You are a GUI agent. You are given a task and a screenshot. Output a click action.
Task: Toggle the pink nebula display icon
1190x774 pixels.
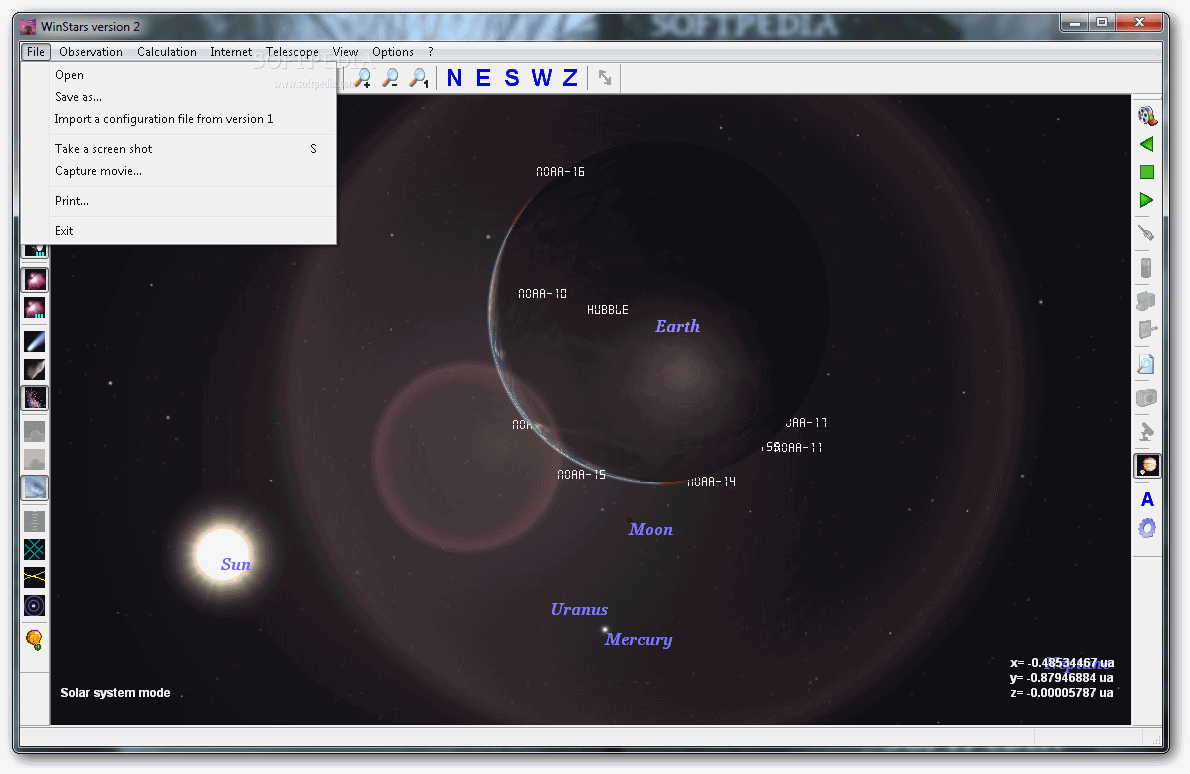(35, 280)
